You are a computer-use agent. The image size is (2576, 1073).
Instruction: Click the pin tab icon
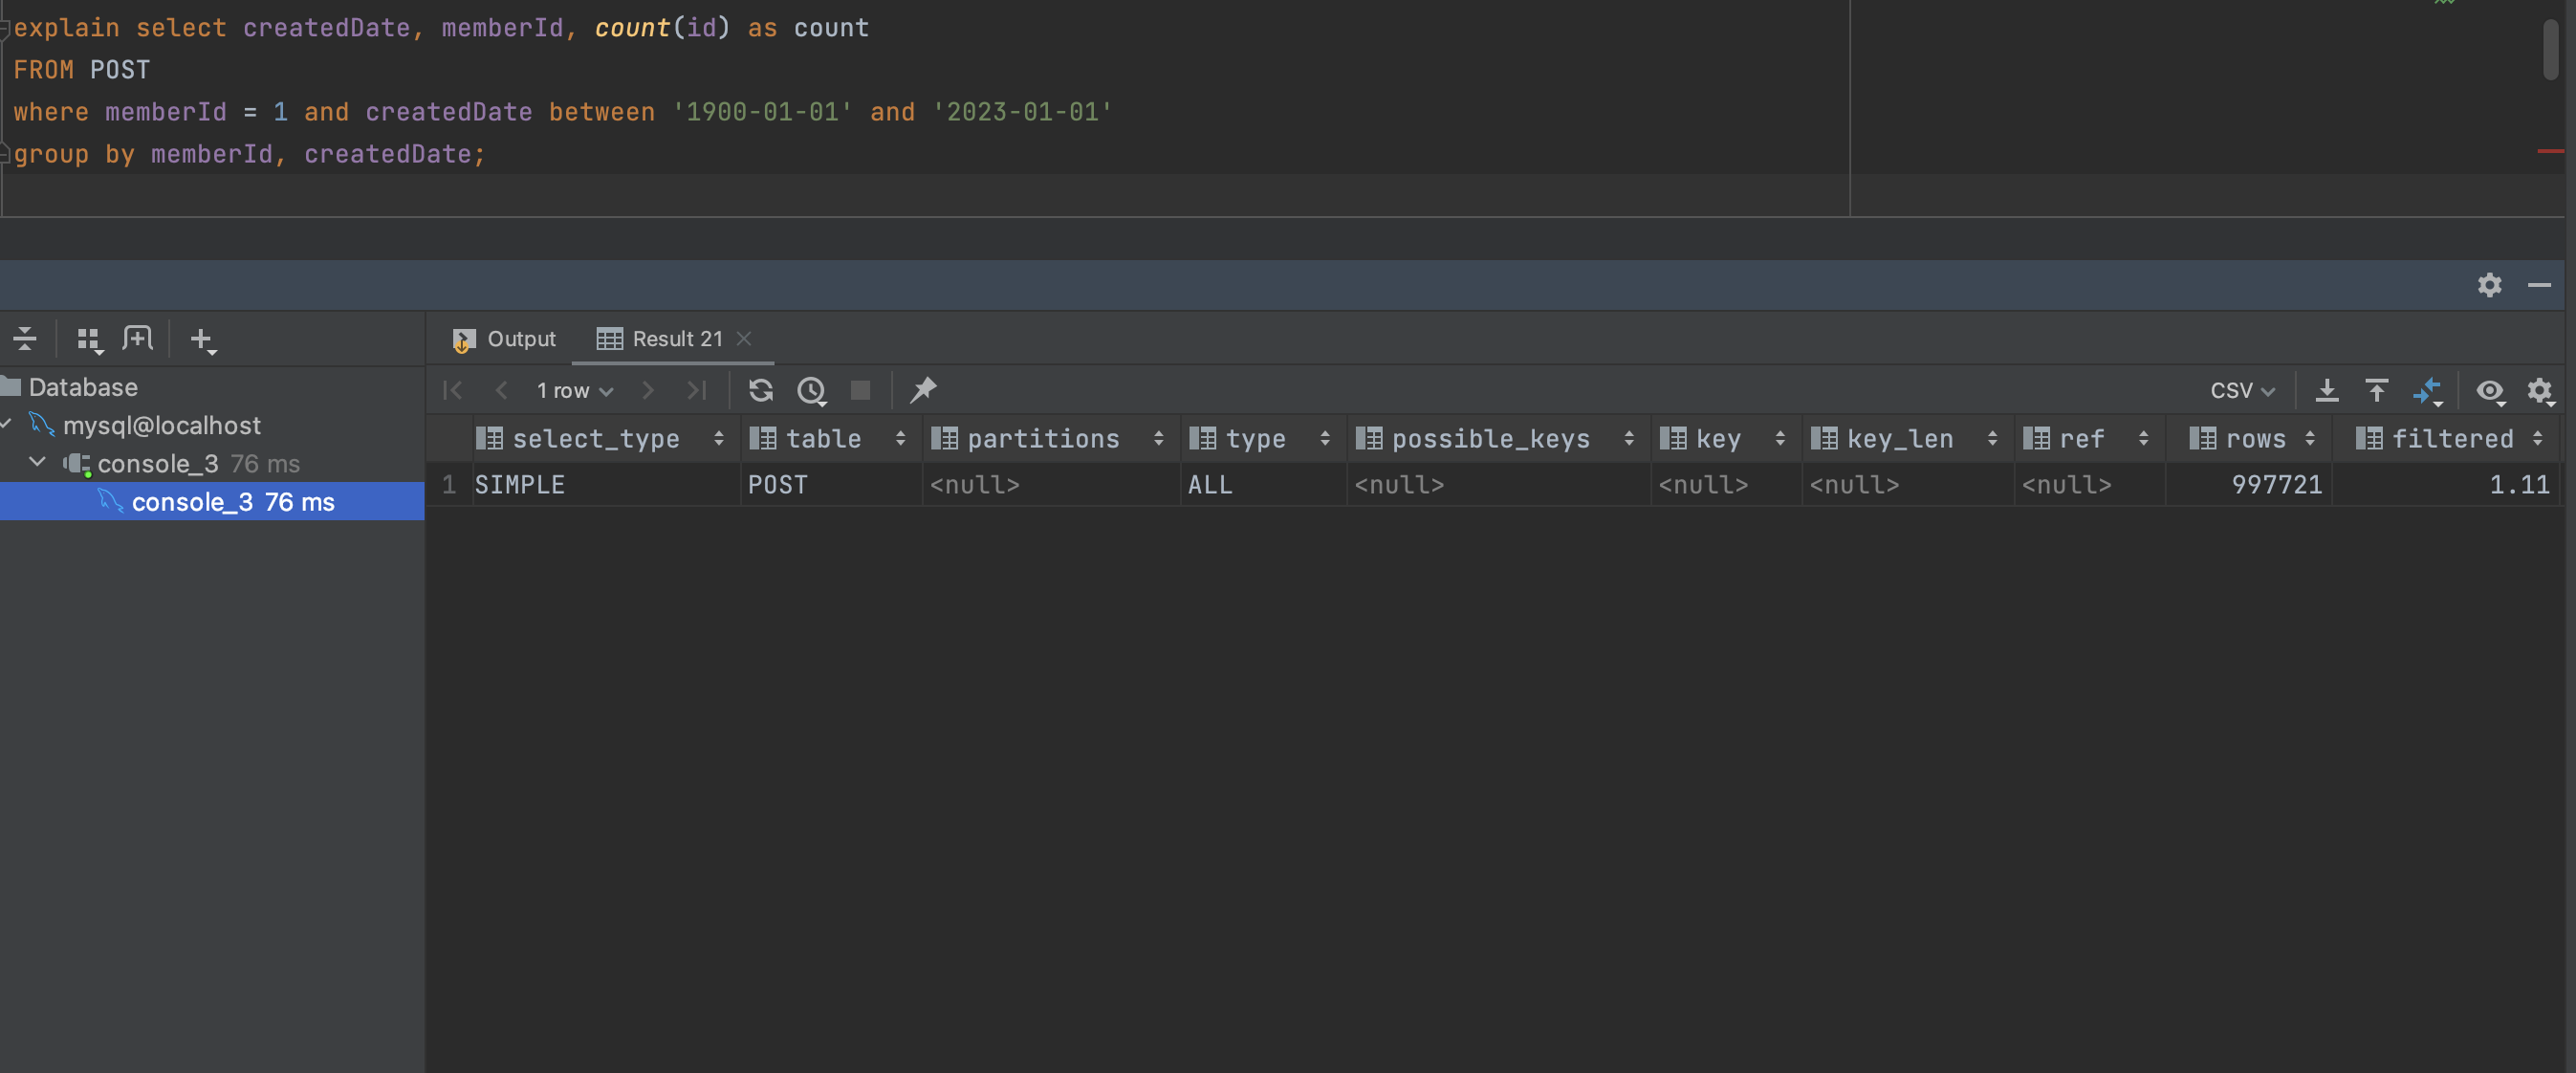(x=922, y=390)
